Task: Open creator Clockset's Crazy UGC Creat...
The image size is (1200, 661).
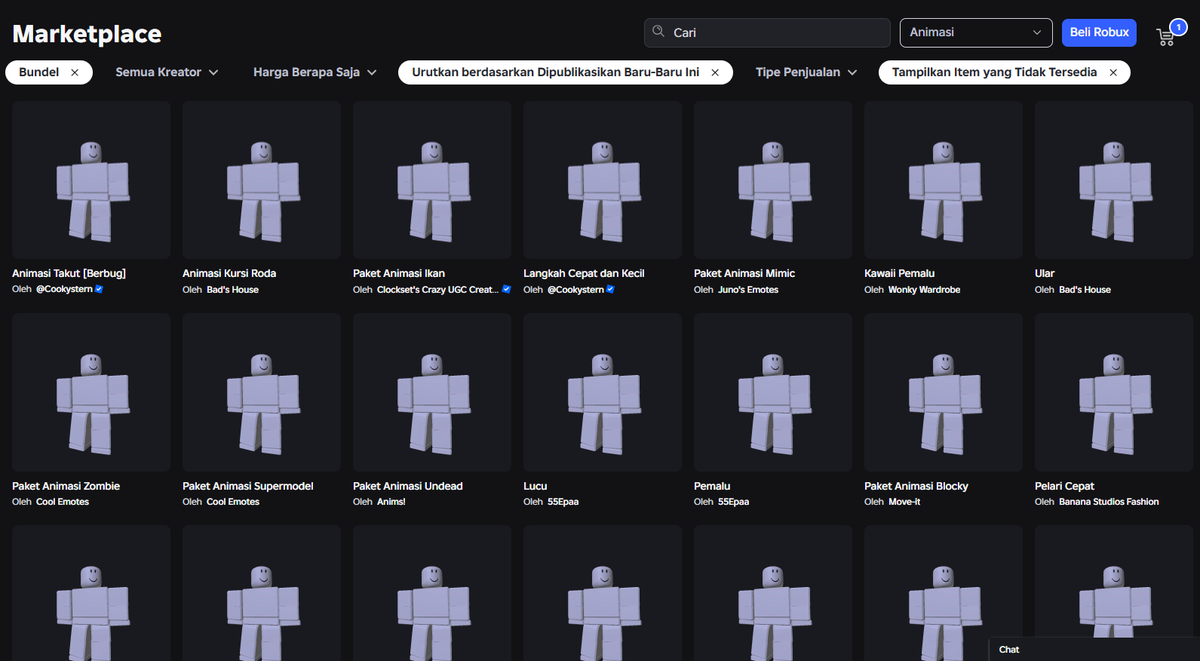Action: click(438, 290)
